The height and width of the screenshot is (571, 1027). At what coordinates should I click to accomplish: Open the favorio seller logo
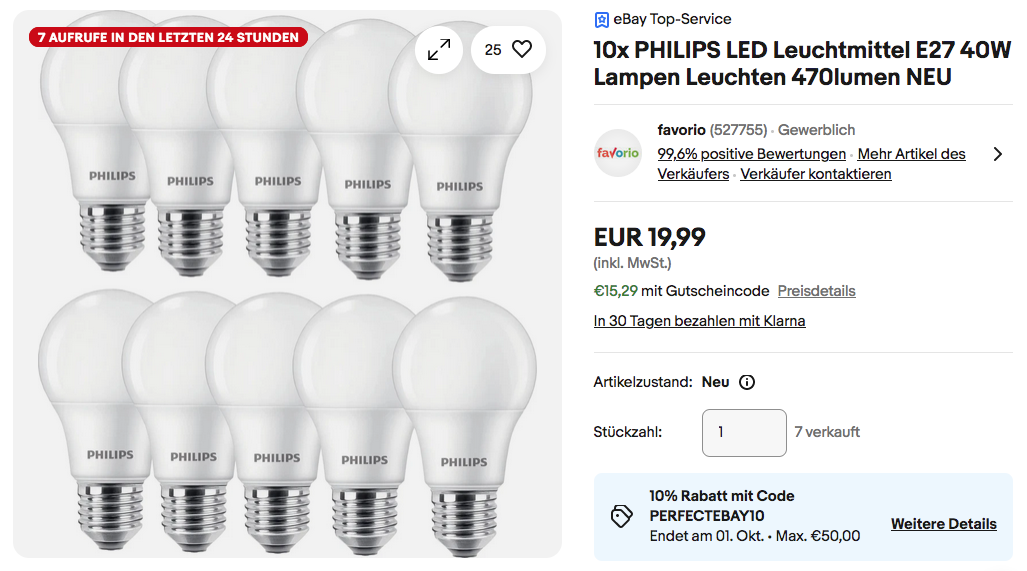[618, 153]
